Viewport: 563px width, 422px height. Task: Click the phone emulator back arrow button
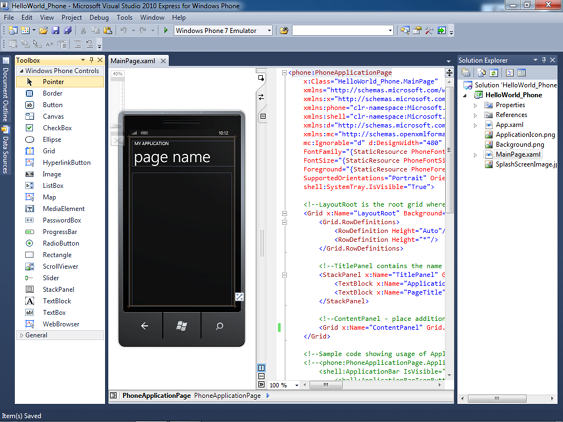tap(144, 326)
